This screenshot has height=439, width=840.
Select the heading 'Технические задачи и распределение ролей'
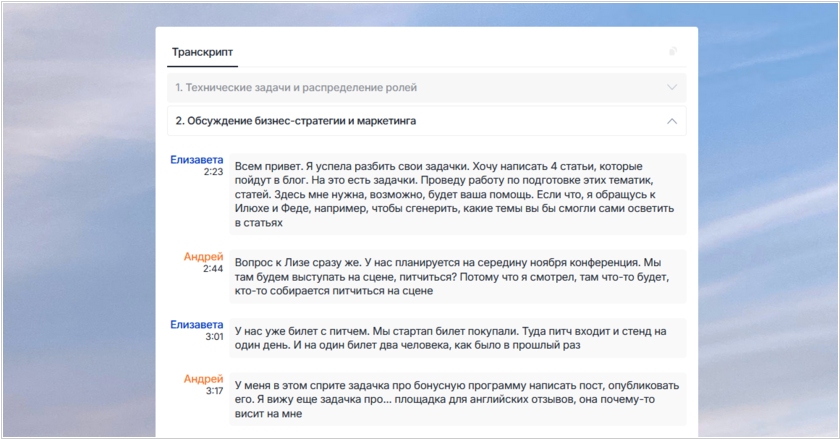click(x=296, y=88)
